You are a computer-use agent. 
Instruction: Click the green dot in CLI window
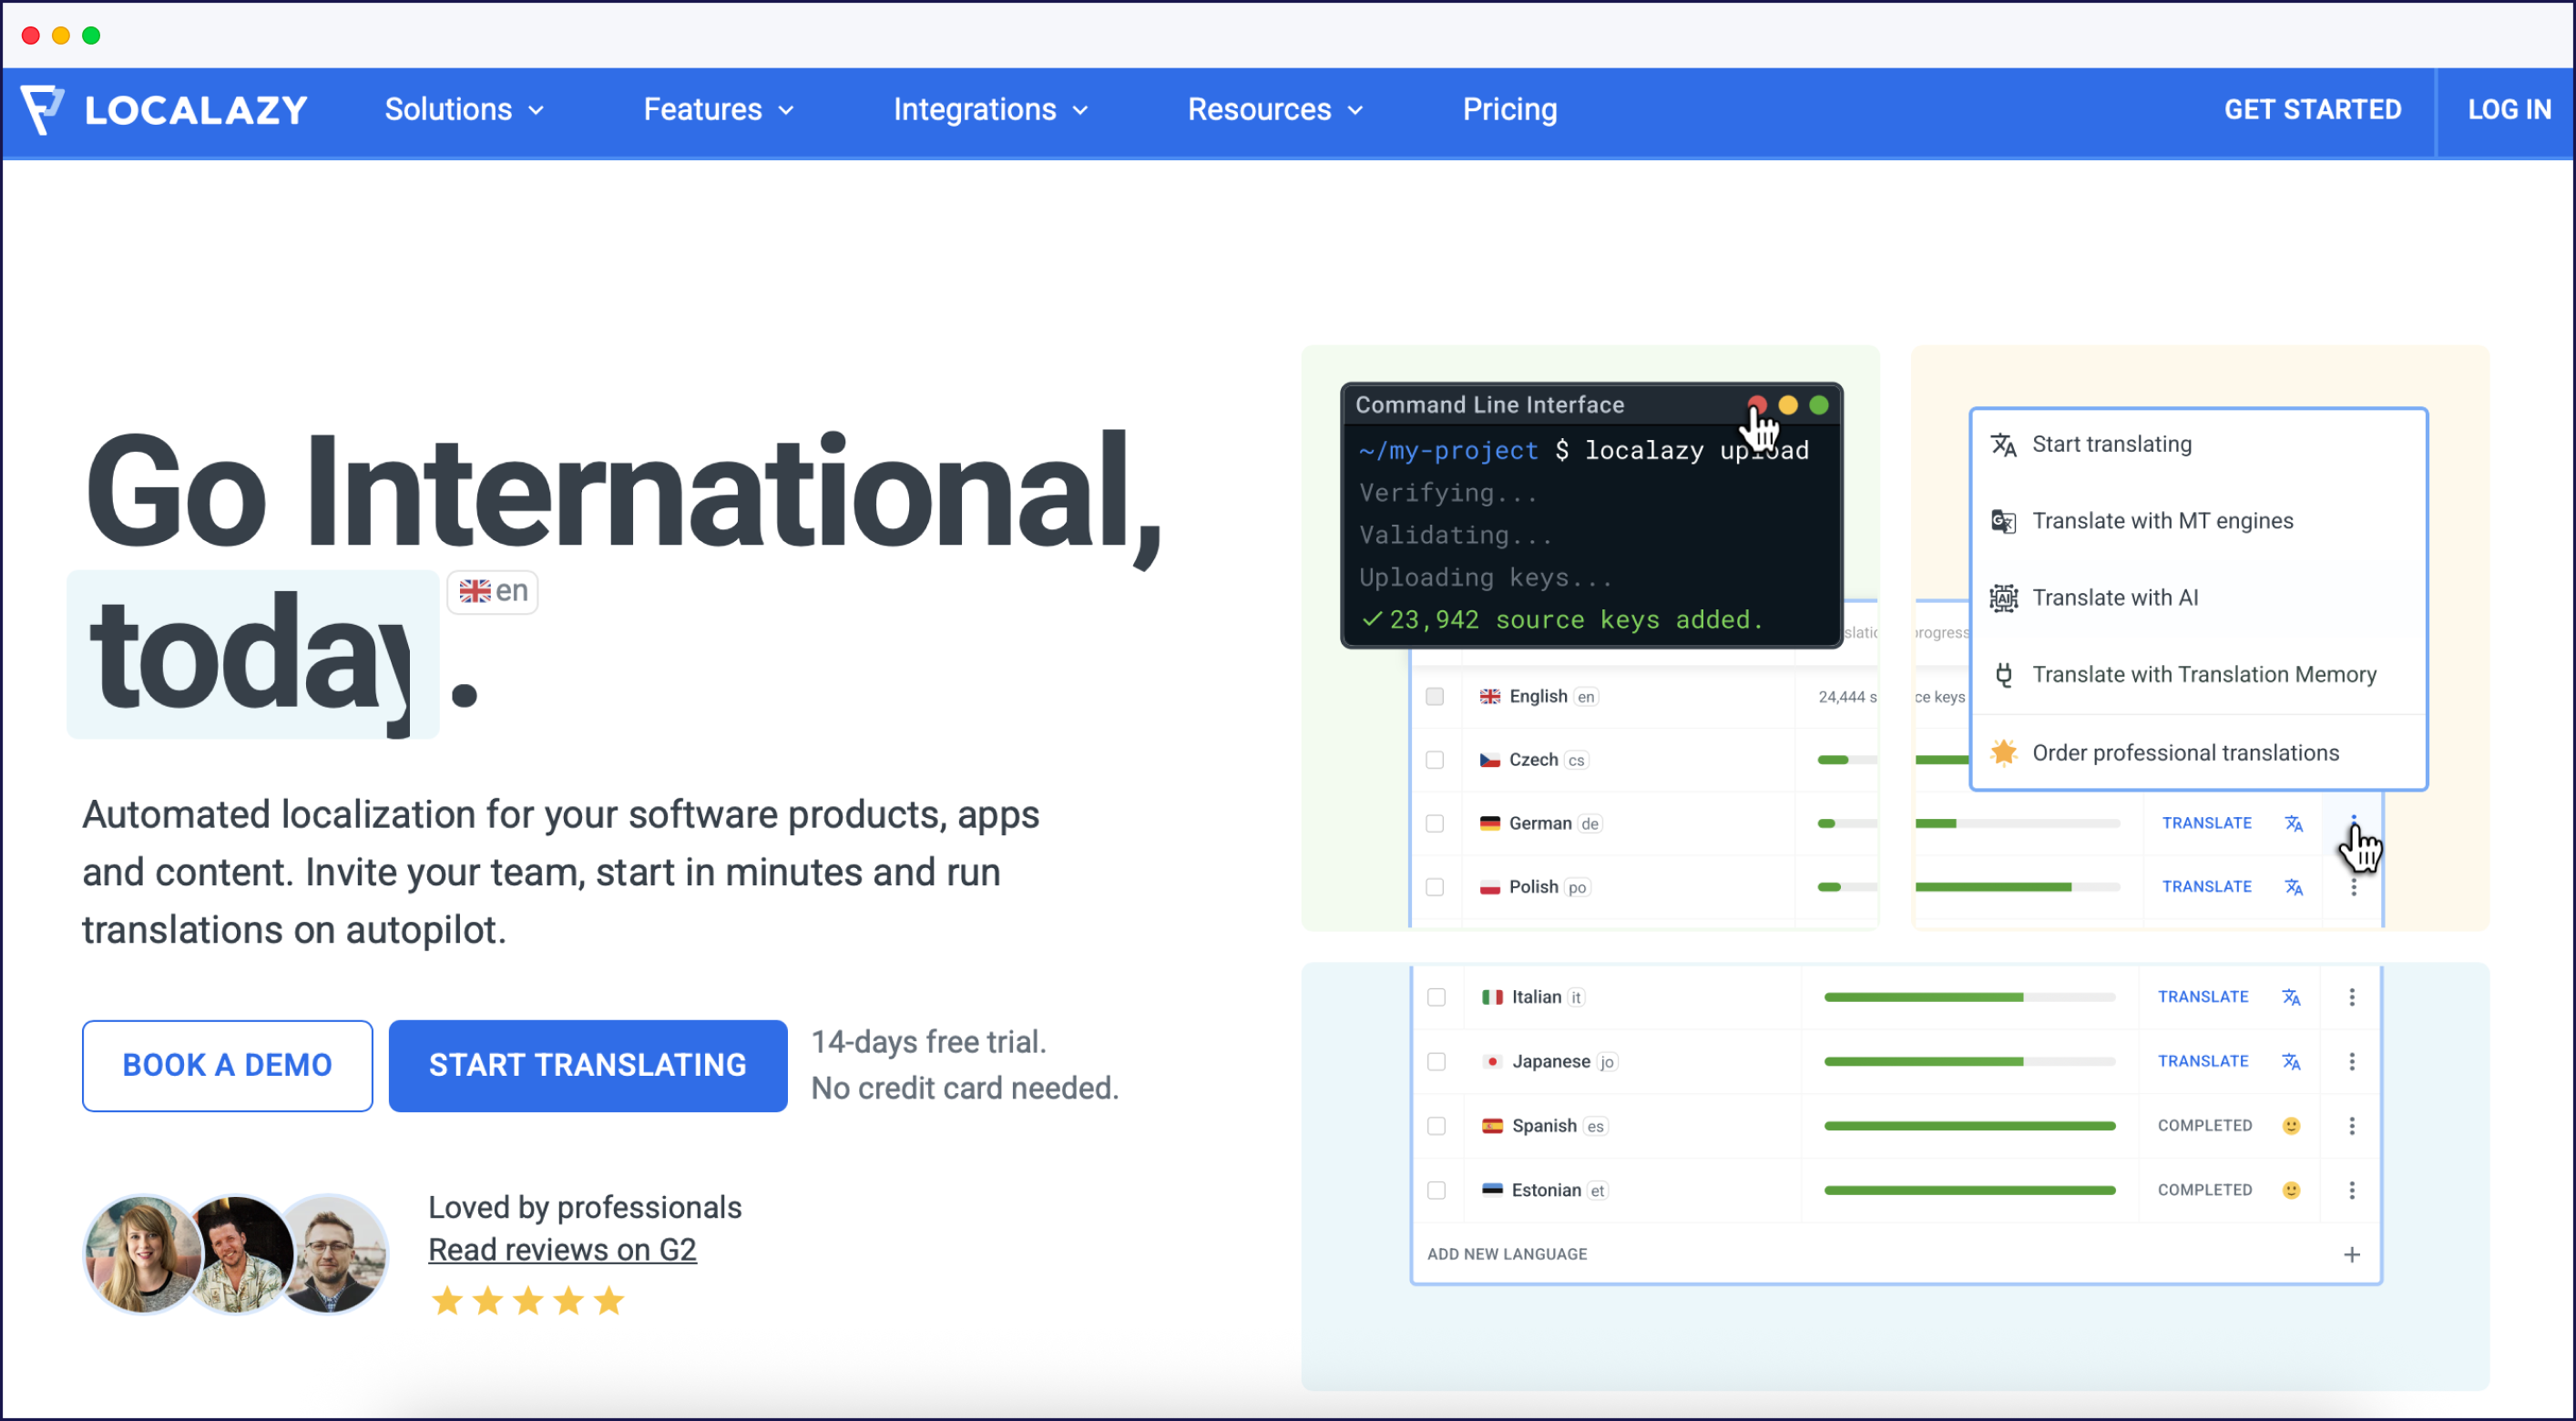pyautogui.click(x=1819, y=405)
